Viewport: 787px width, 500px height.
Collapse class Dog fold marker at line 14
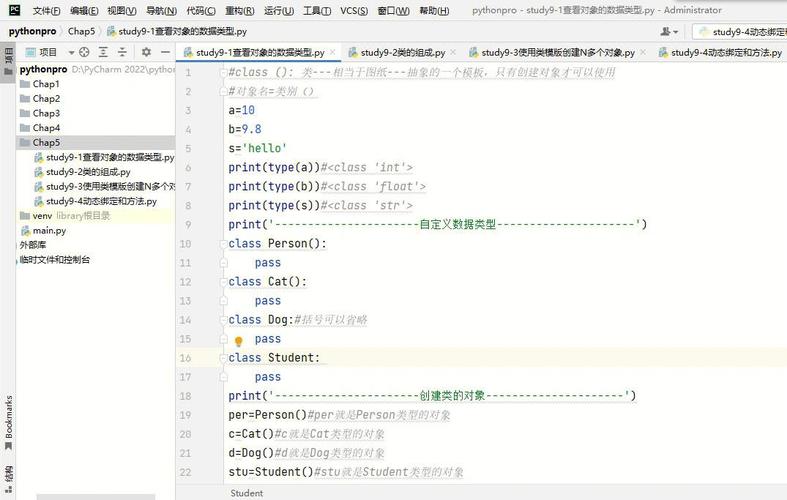(x=223, y=320)
